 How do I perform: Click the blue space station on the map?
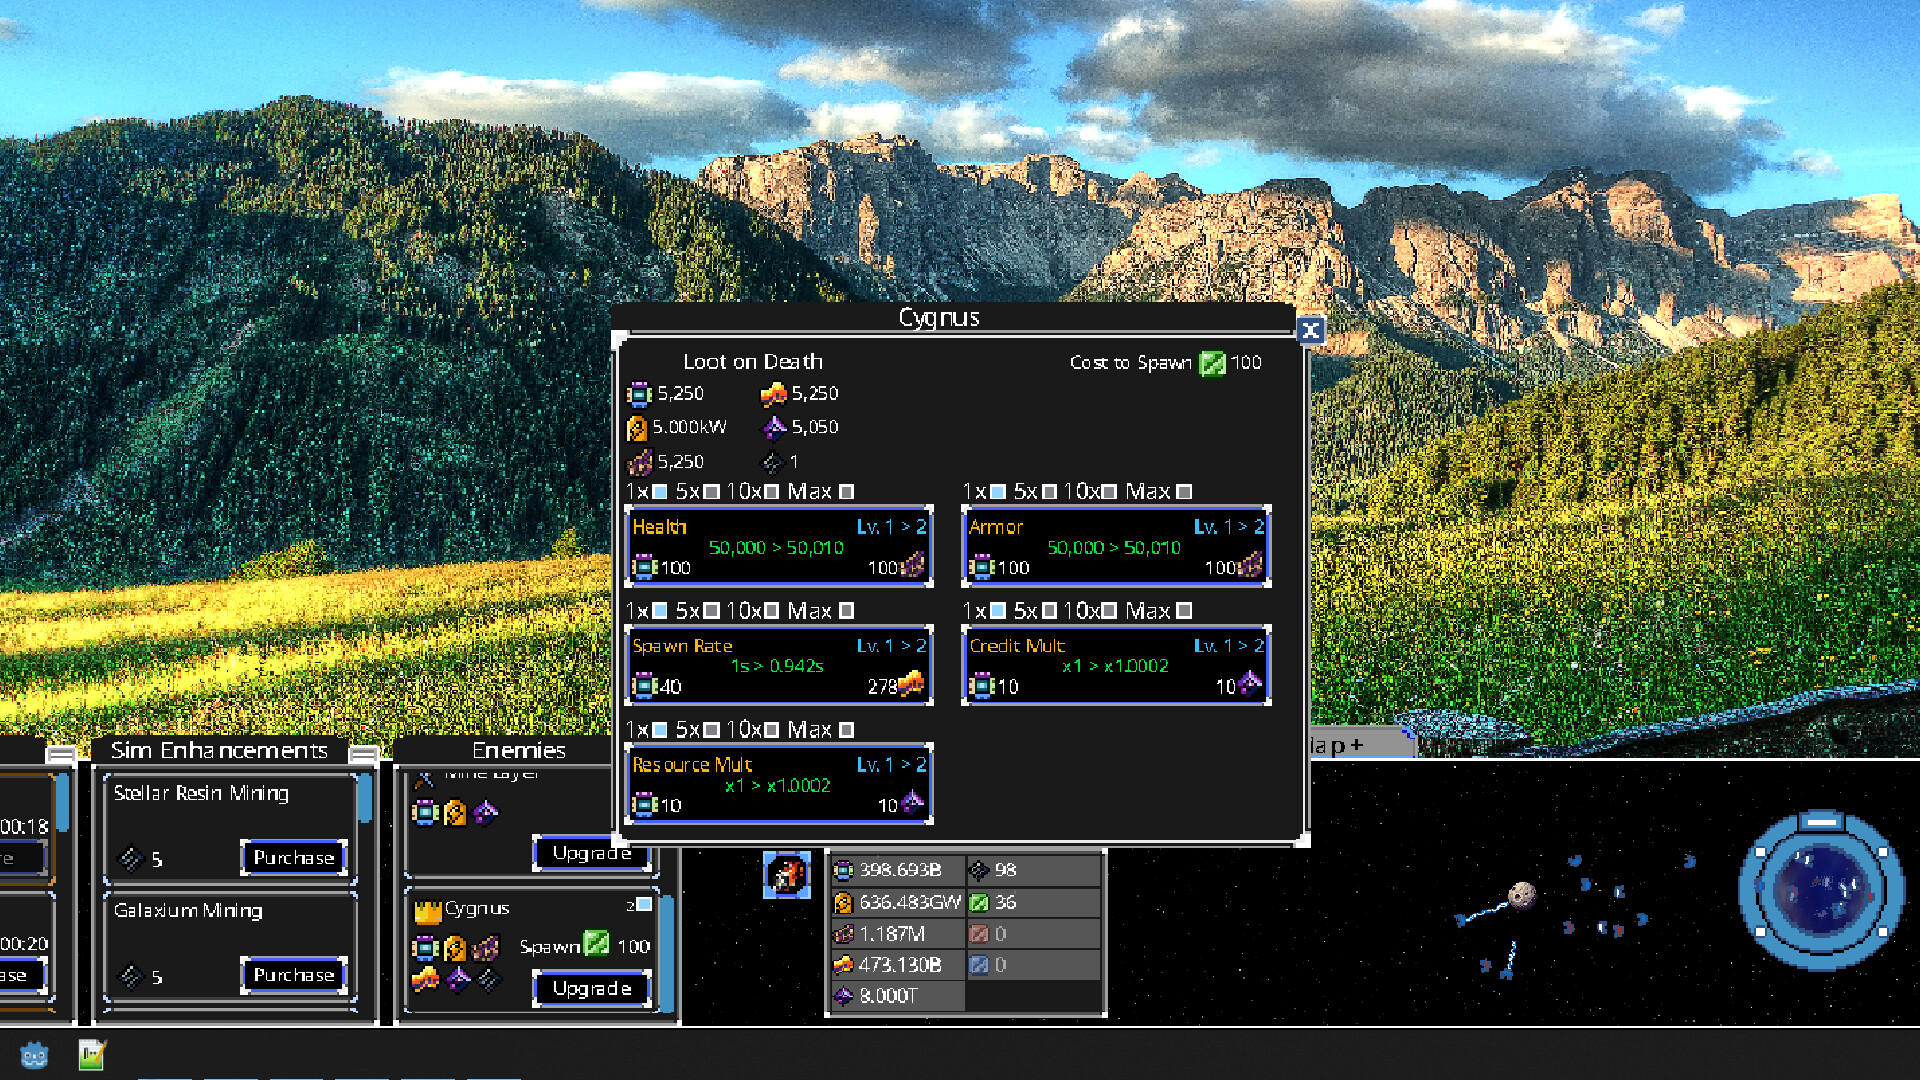1821,888
